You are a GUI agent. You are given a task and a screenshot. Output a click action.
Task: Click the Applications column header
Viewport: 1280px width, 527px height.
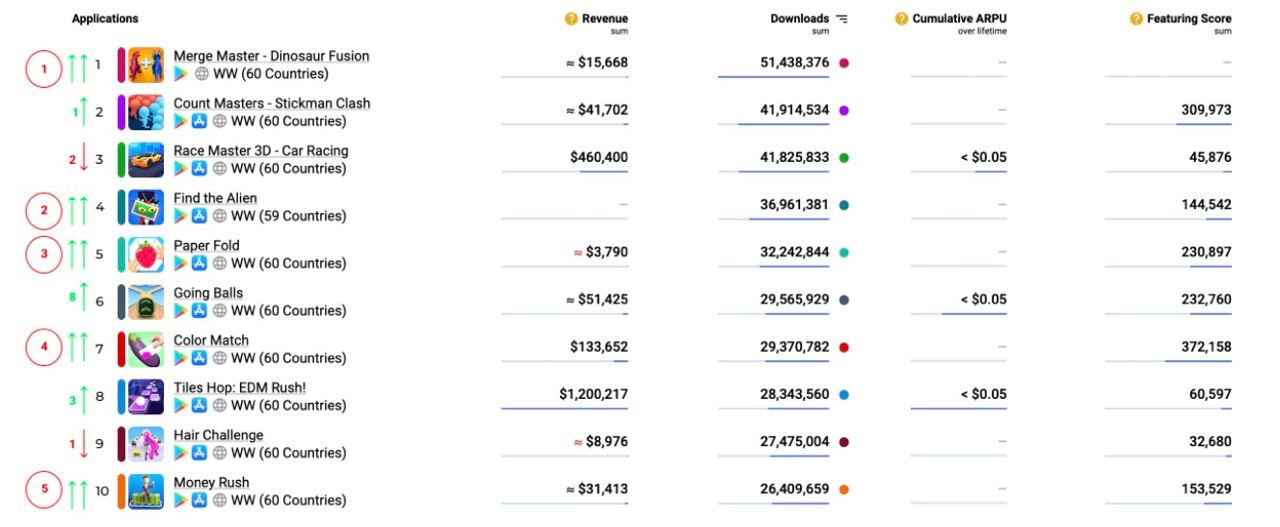click(105, 19)
